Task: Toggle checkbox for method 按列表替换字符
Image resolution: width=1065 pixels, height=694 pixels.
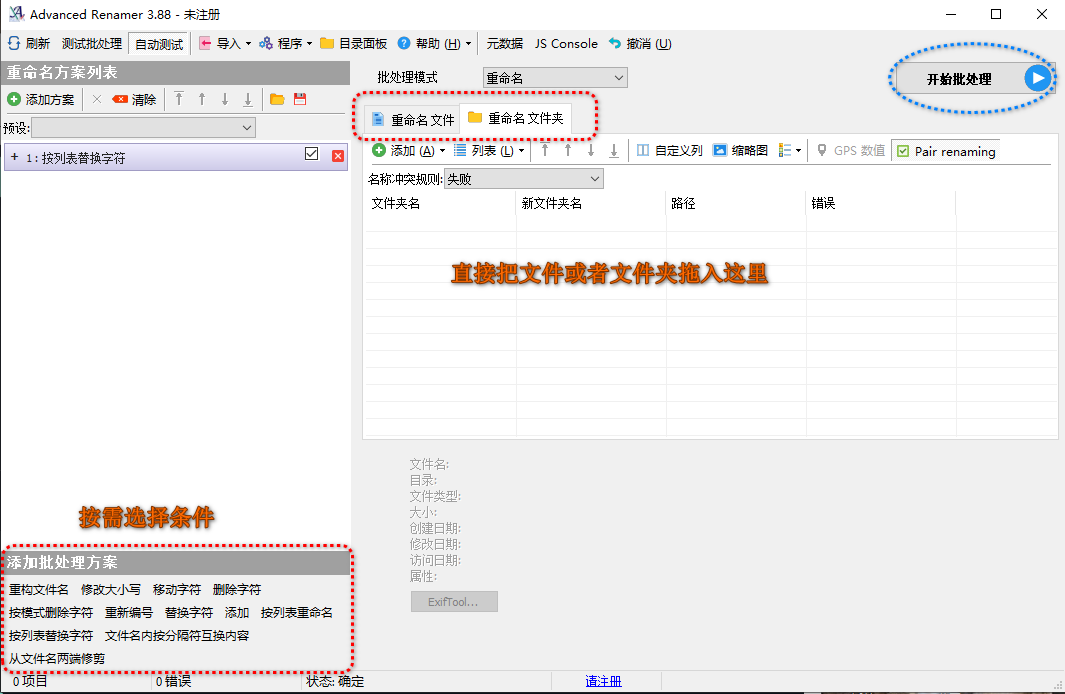Action: click(311, 154)
